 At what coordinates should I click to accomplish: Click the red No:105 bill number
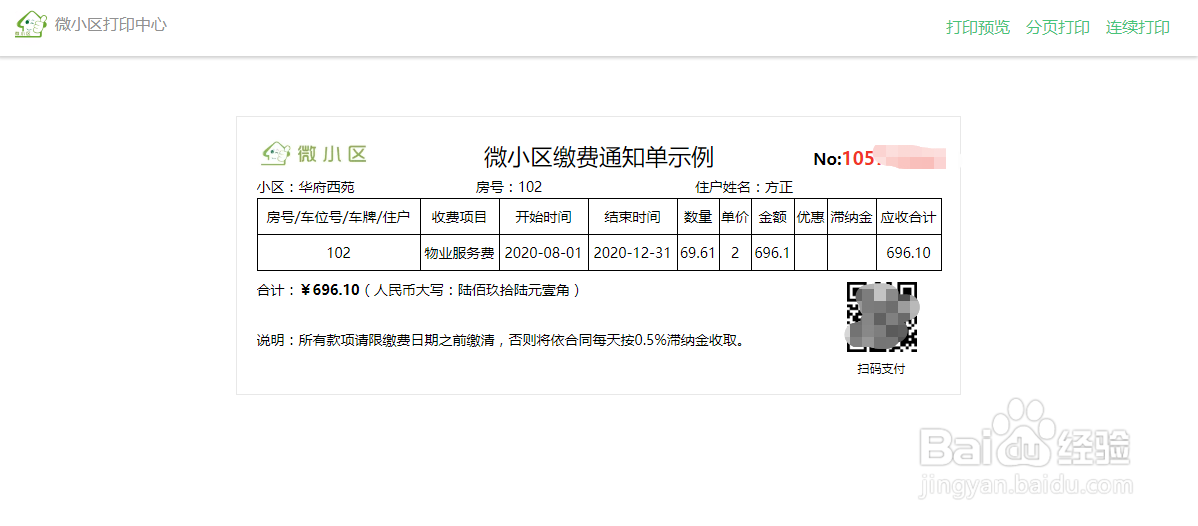[x=880, y=158]
